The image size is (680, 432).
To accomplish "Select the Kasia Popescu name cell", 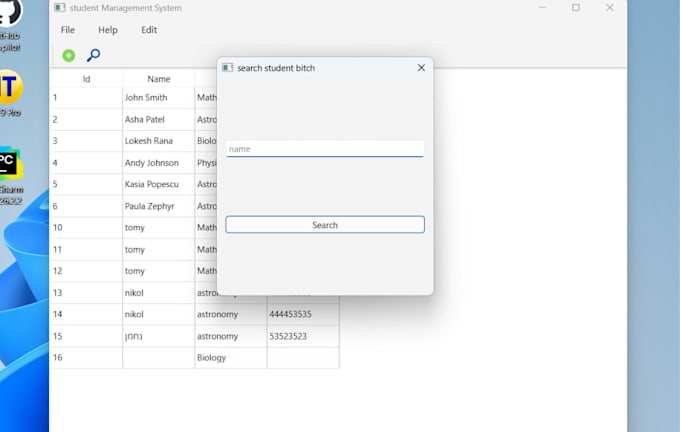I will pos(159,184).
